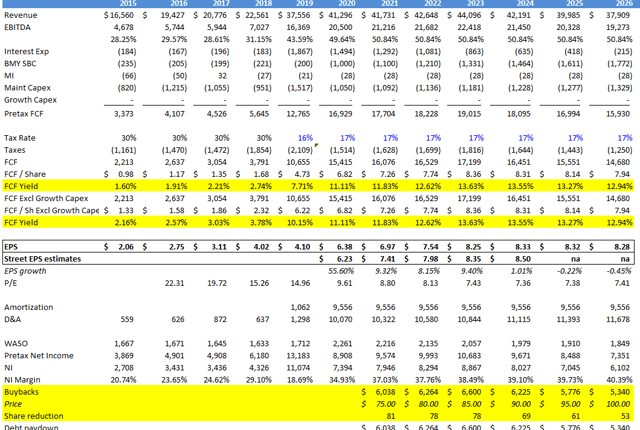Select the WASO row label

click(16, 344)
